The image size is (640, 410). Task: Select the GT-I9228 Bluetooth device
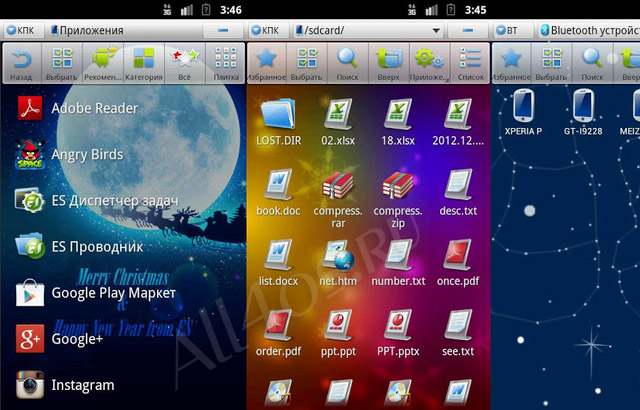click(583, 112)
